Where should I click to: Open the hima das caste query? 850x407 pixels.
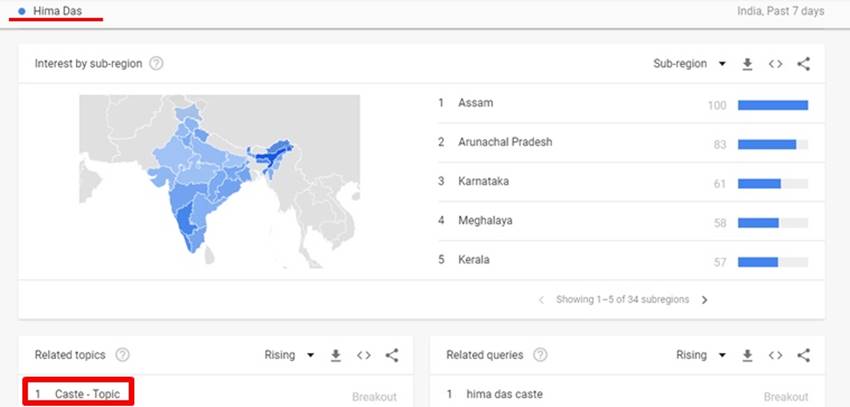pyautogui.click(x=507, y=395)
